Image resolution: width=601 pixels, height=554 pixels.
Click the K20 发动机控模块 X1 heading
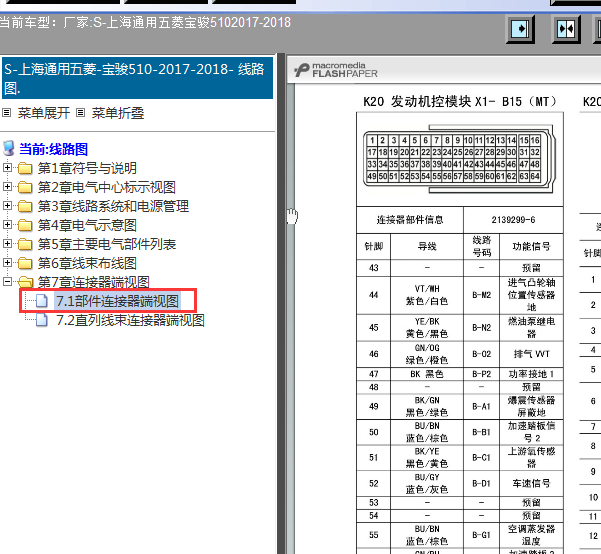(459, 102)
